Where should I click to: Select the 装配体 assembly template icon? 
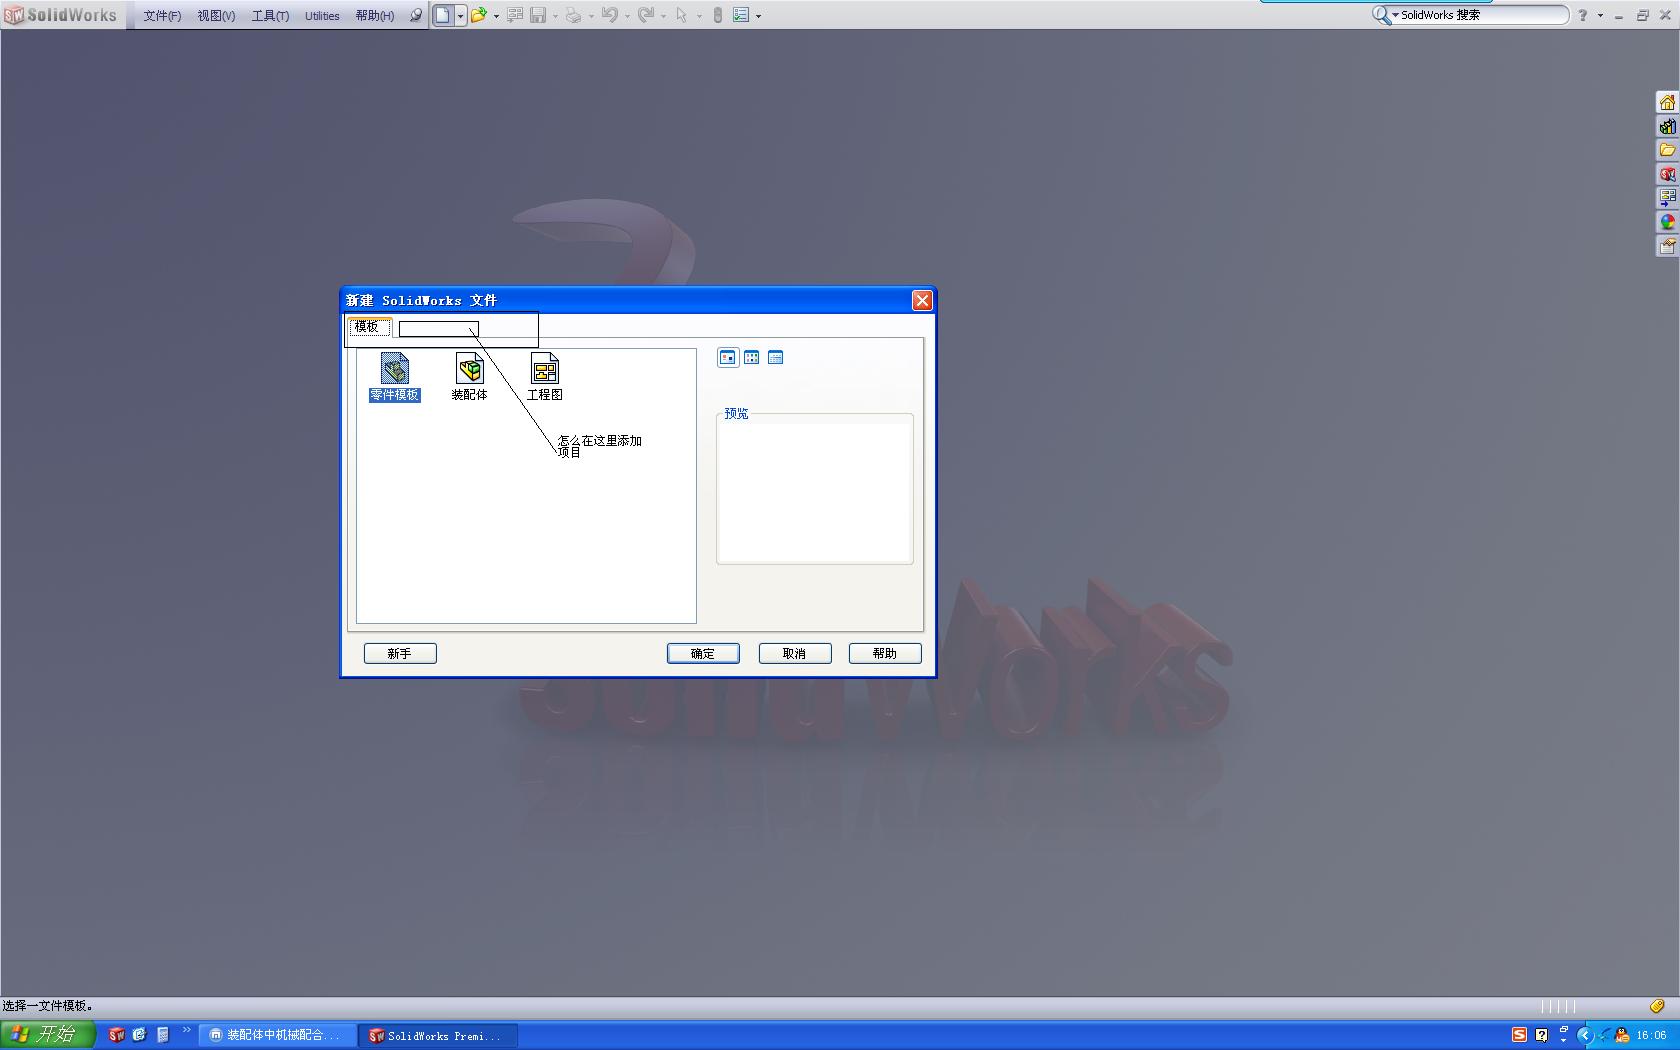[469, 377]
